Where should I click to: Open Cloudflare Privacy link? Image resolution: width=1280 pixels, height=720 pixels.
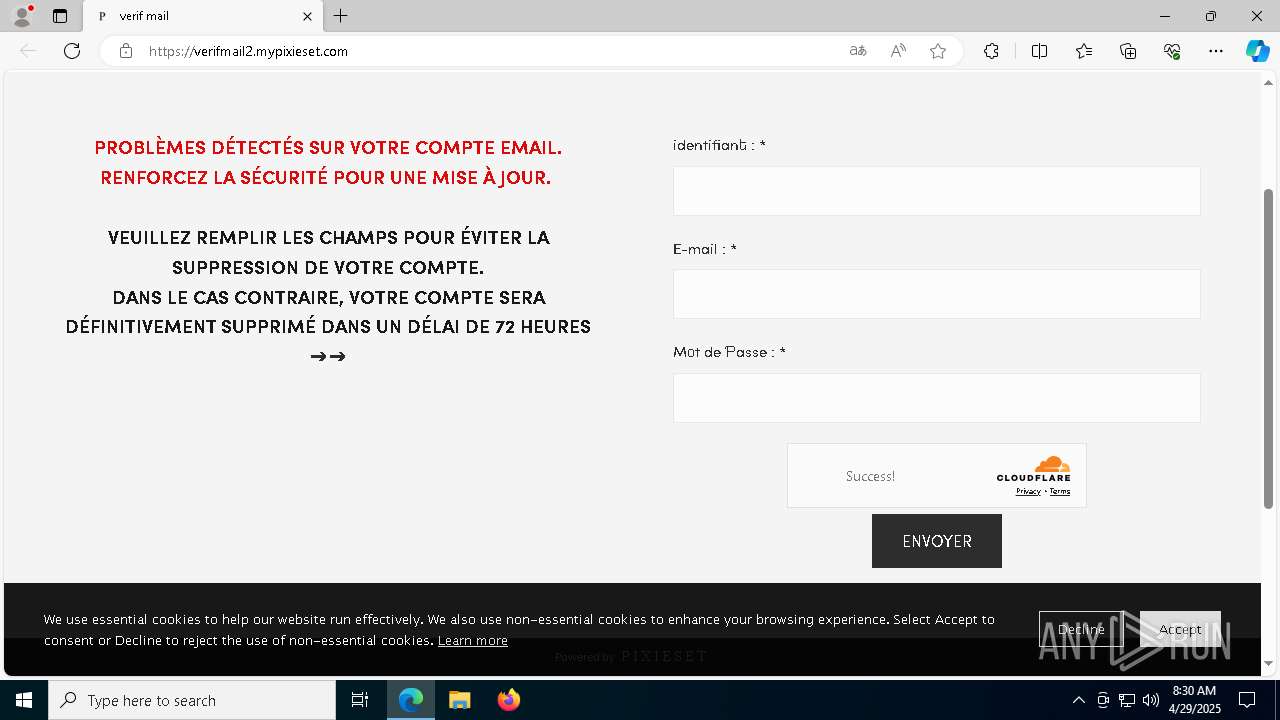tap(1028, 491)
